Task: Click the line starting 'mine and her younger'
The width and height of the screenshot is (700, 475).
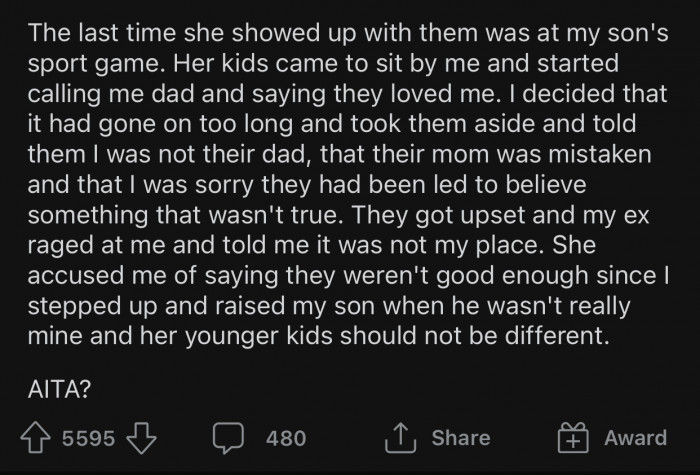Action: point(319,336)
